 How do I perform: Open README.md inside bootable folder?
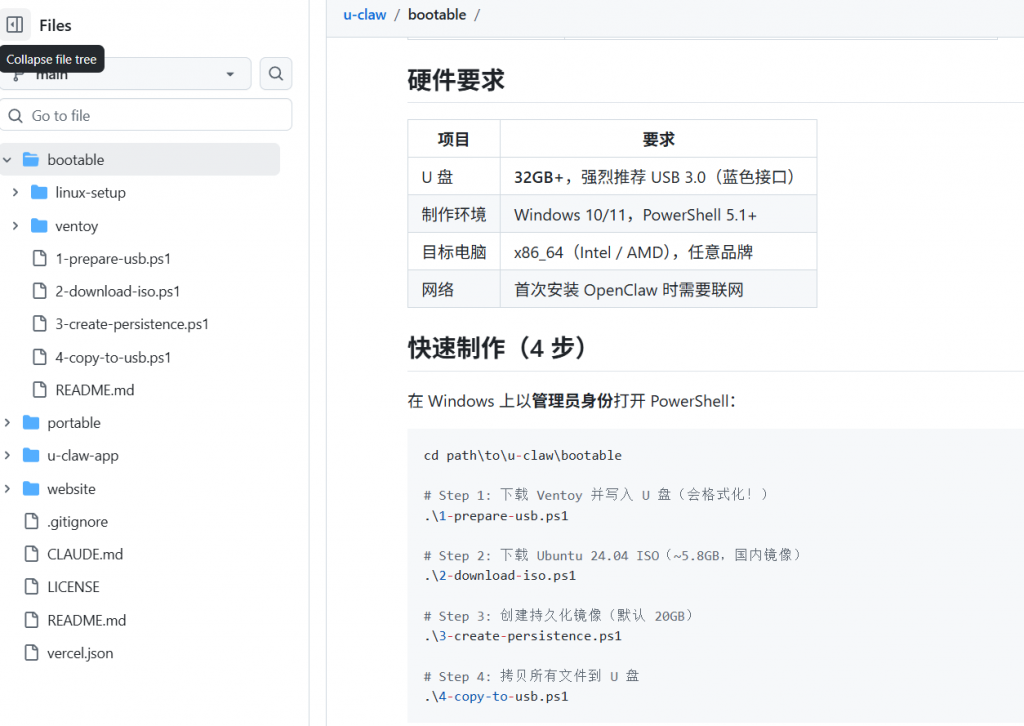tap(94, 390)
